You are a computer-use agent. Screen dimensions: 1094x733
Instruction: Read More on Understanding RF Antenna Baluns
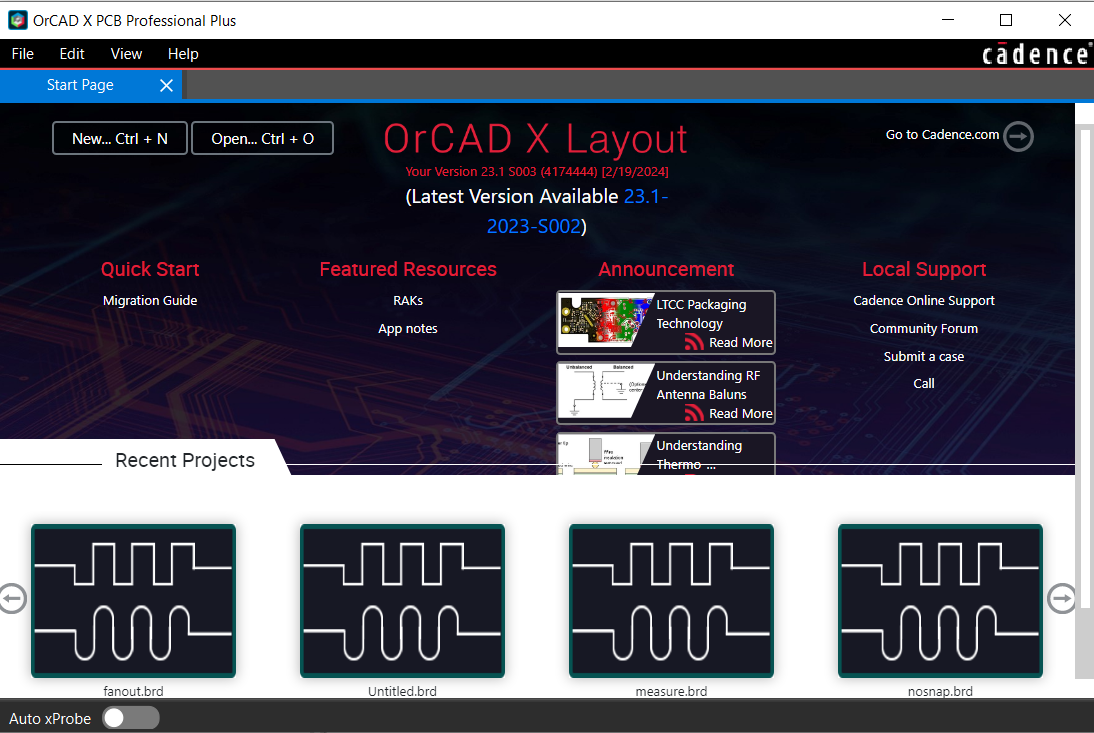point(740,414)
